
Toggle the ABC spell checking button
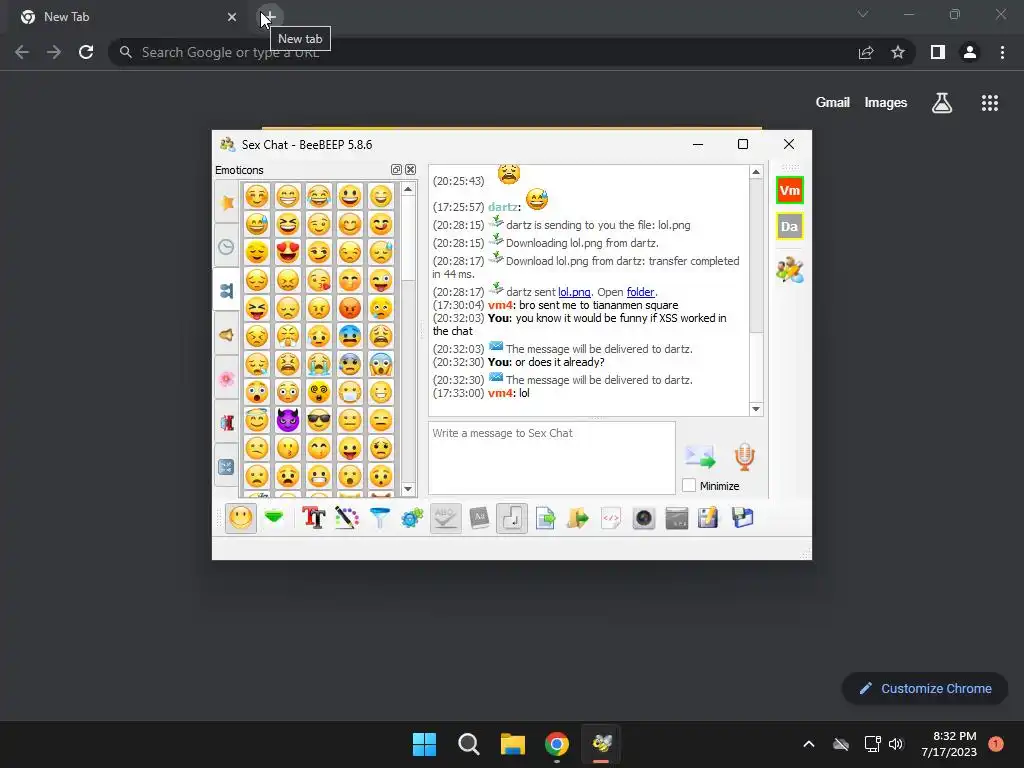445,518
